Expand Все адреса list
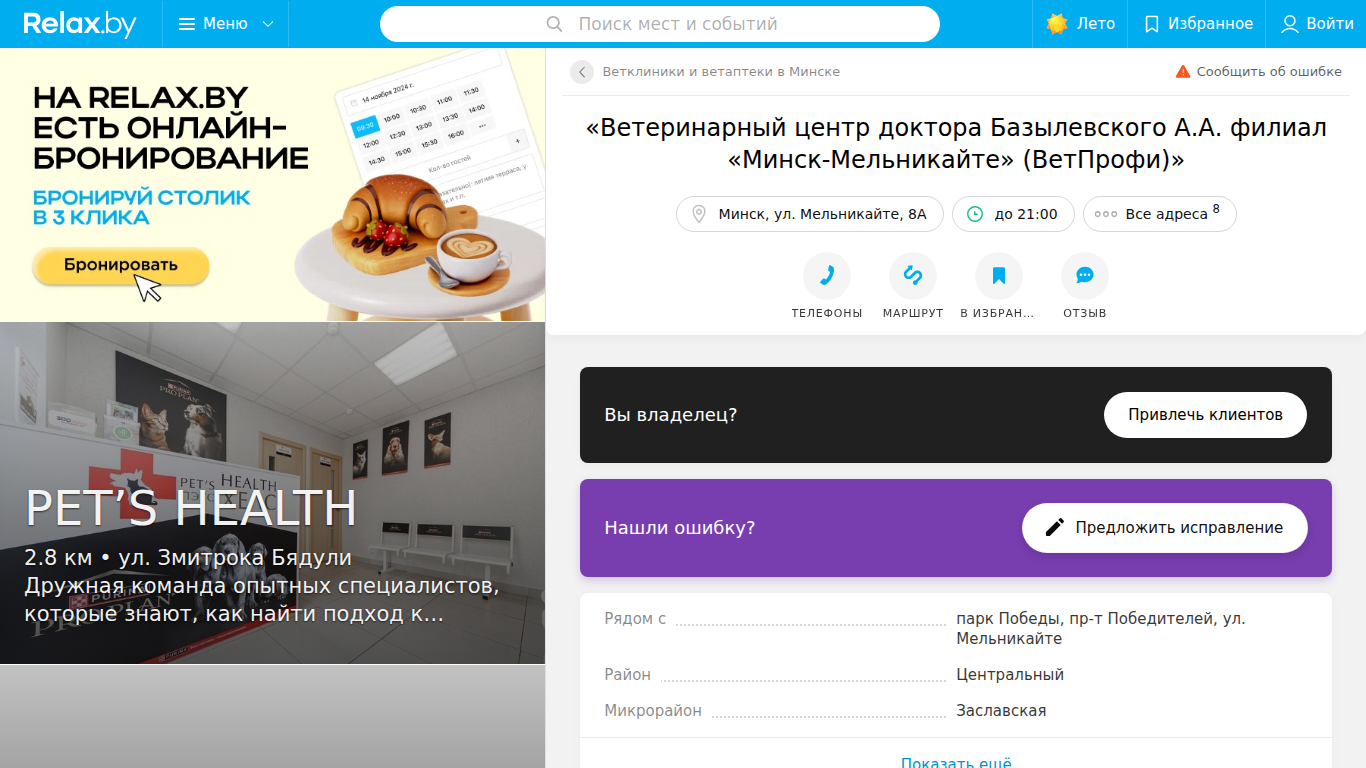The image size is (1366, 768). [1160, 214]
